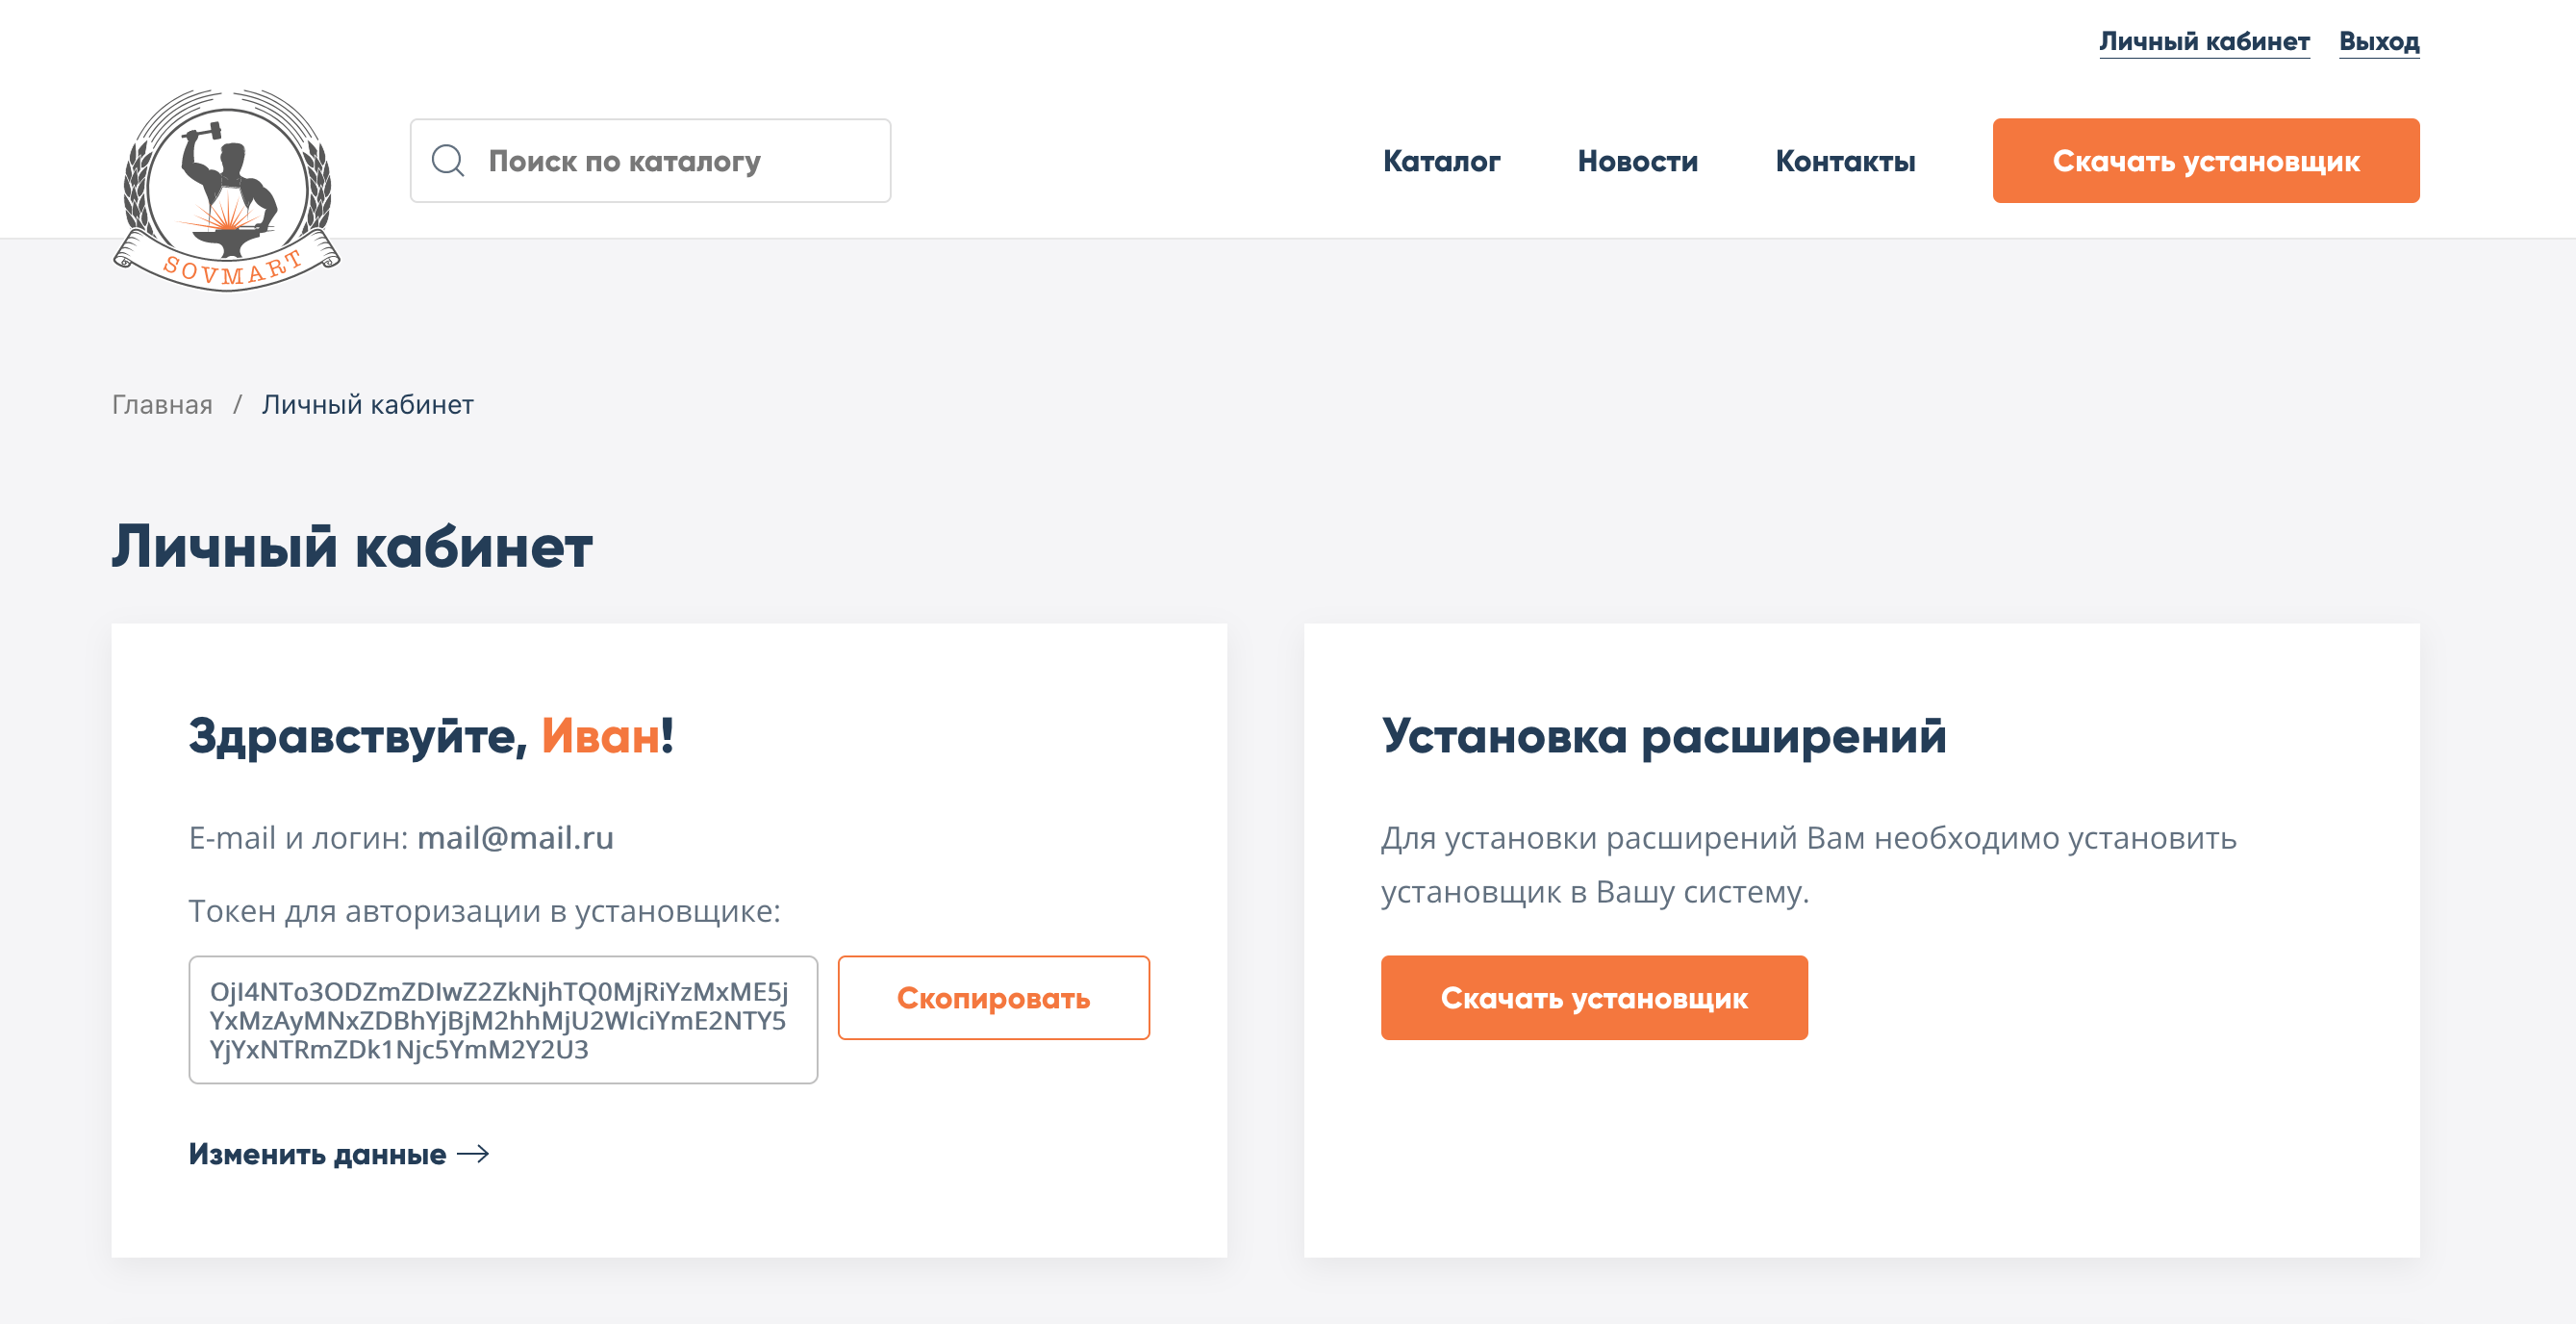Click Выход to log out
Viewport: 2576px width, 1324px height.
[2380, 41]
